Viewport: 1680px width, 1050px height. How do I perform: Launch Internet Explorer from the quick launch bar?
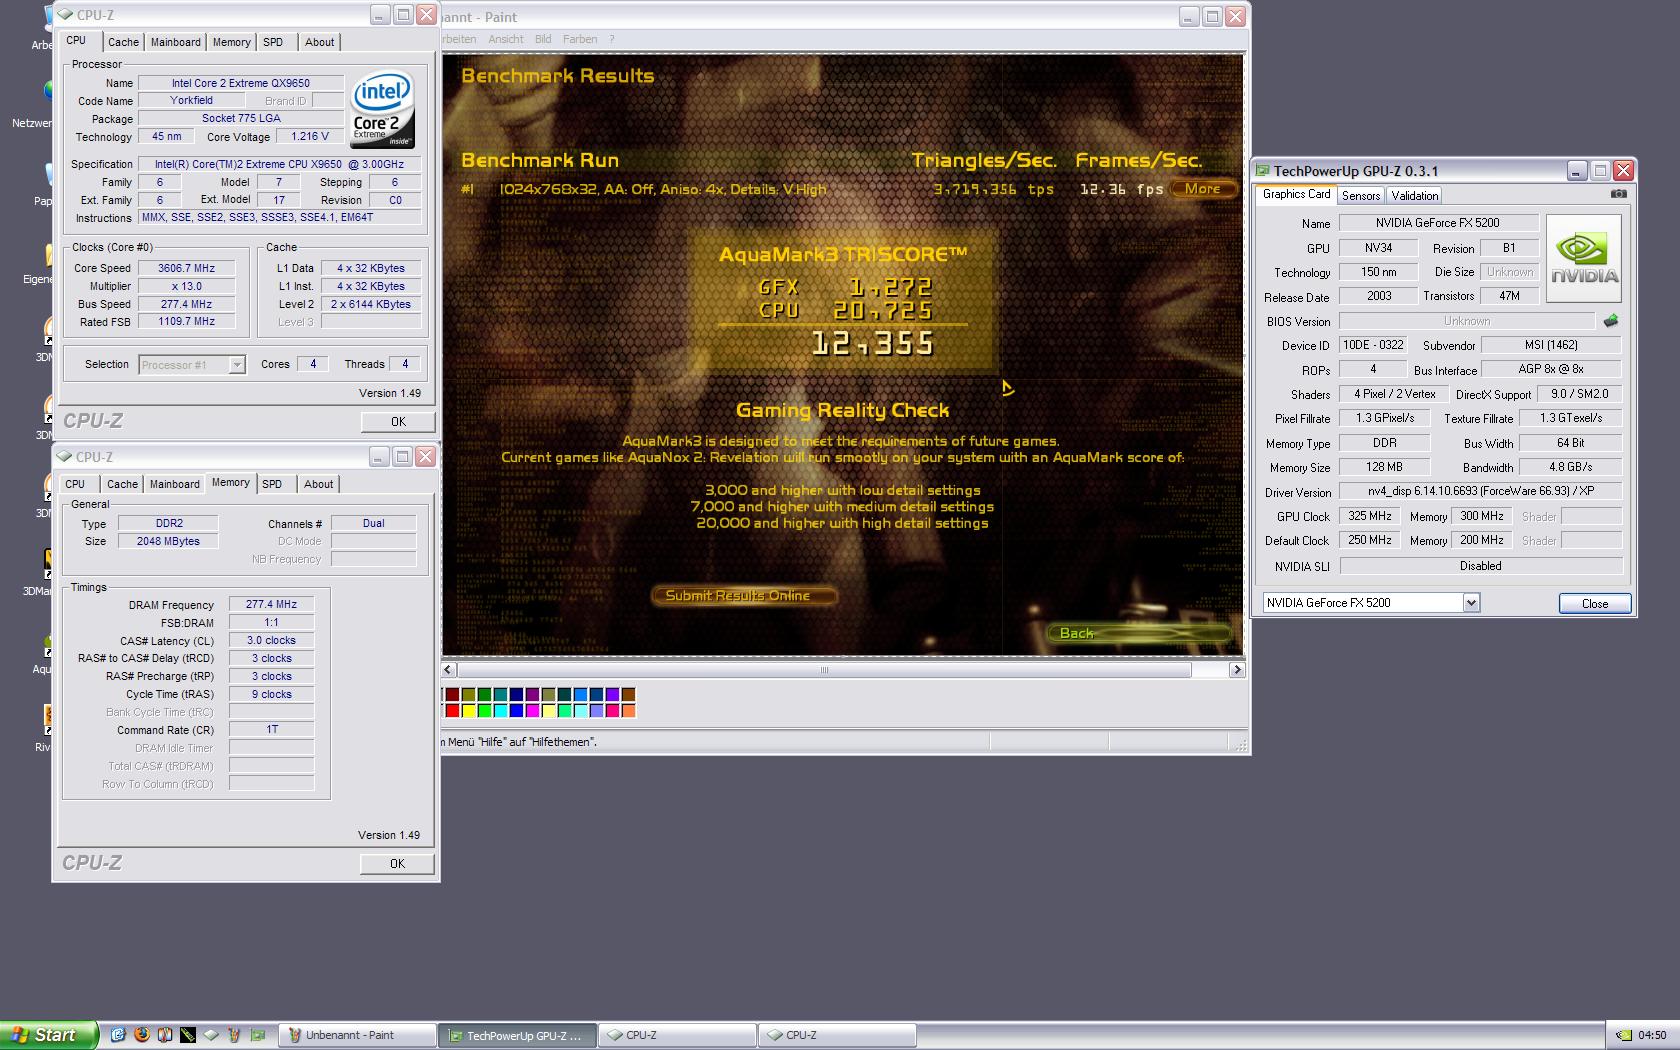[x=118, y=1035]
